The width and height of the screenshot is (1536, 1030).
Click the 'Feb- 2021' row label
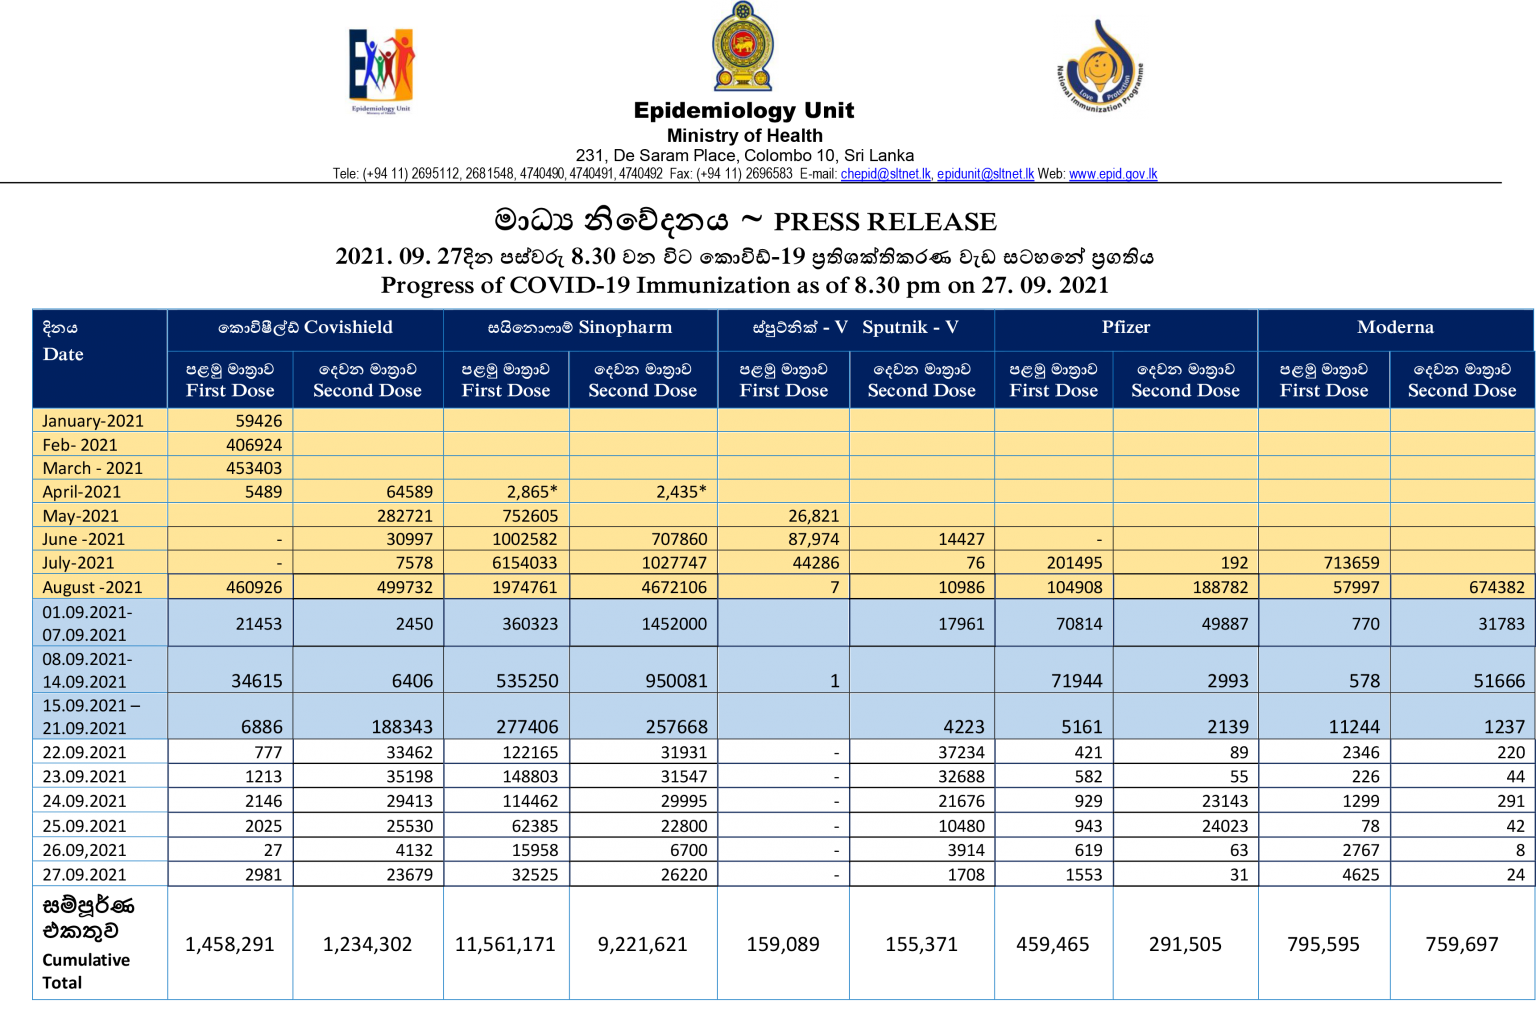pyautogui.click(x=80, y=445)
